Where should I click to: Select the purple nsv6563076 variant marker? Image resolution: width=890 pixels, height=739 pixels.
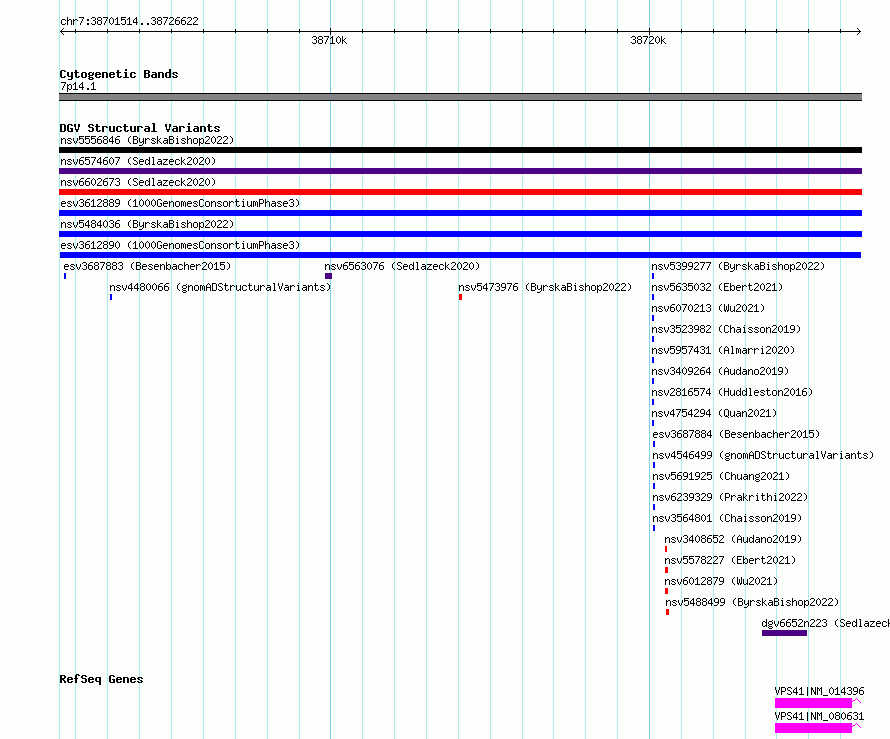328,276
